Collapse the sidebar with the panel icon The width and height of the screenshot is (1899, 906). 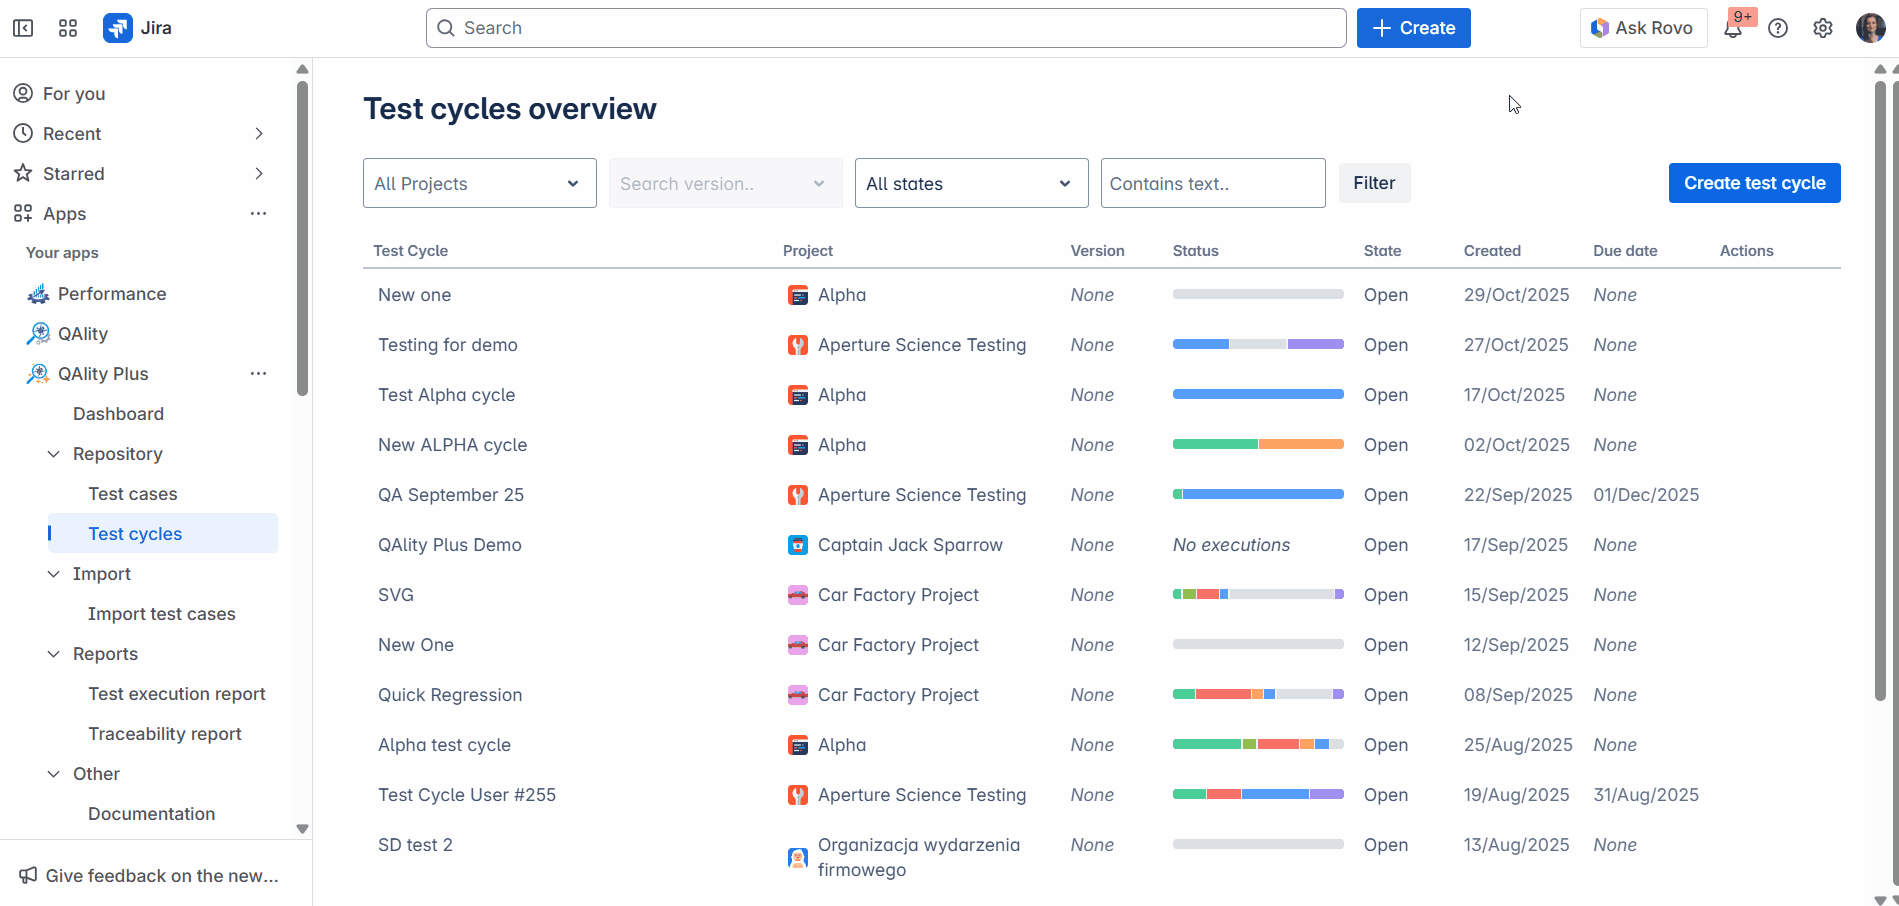point(23,28)
